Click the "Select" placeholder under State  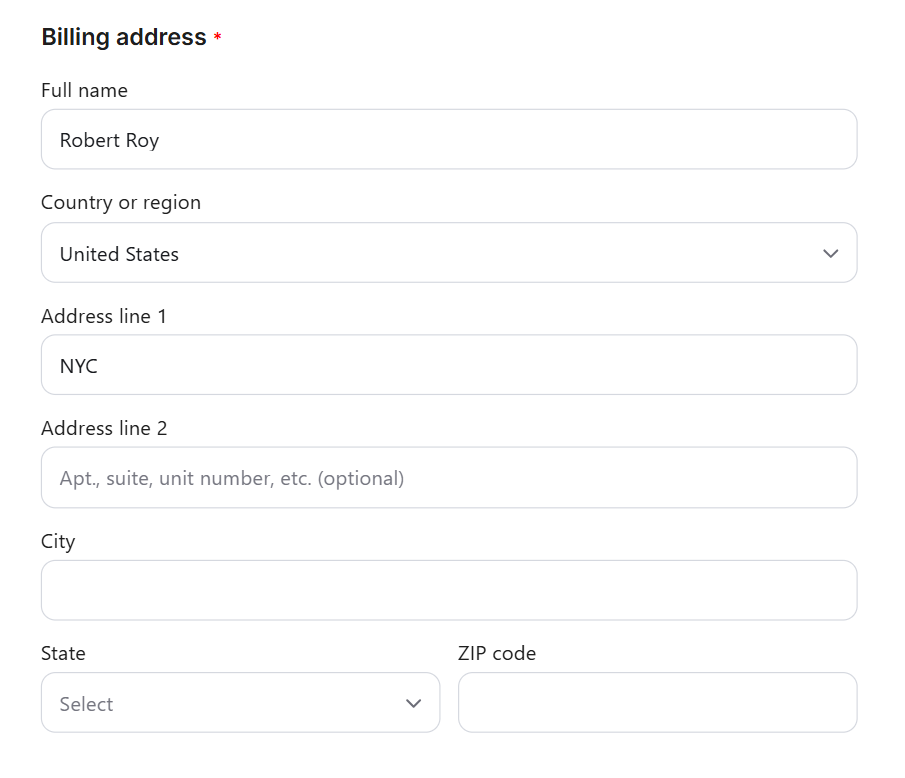pyautogui.click(x=86, y=704)
